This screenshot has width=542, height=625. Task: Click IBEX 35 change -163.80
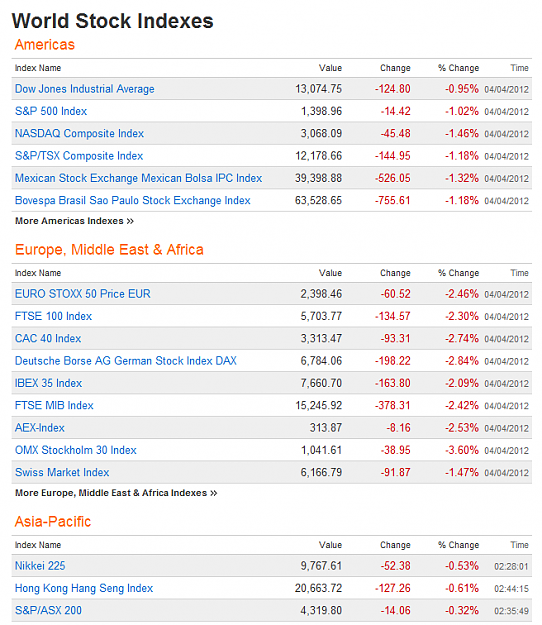tap(393, 383)
